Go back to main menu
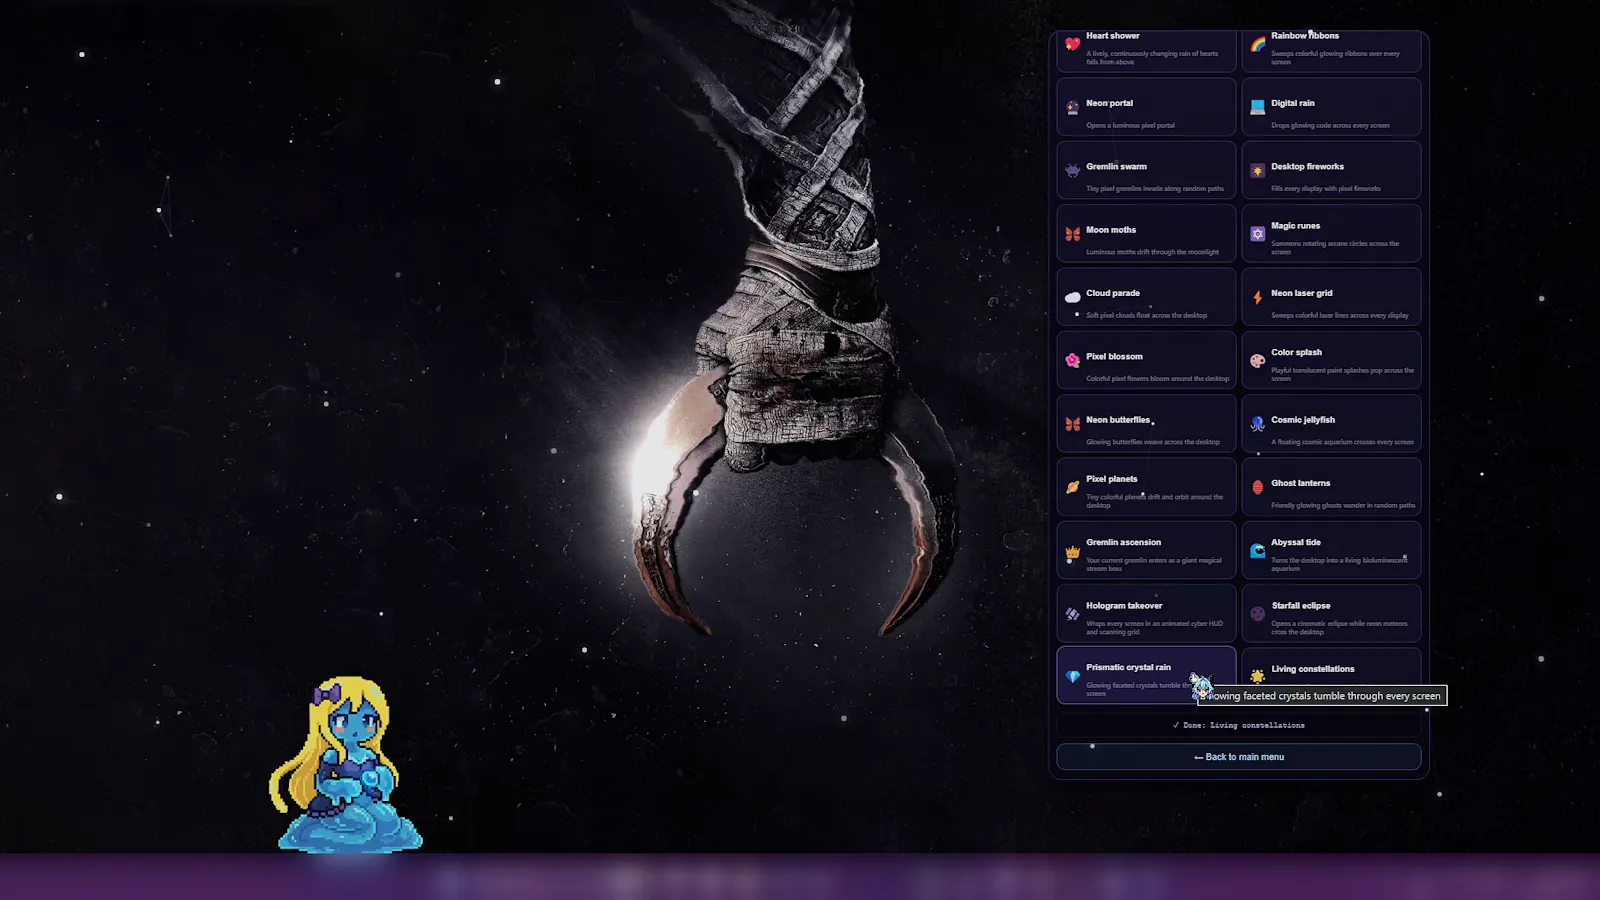Screen dimensions: 1600x900 [1239, 757]
